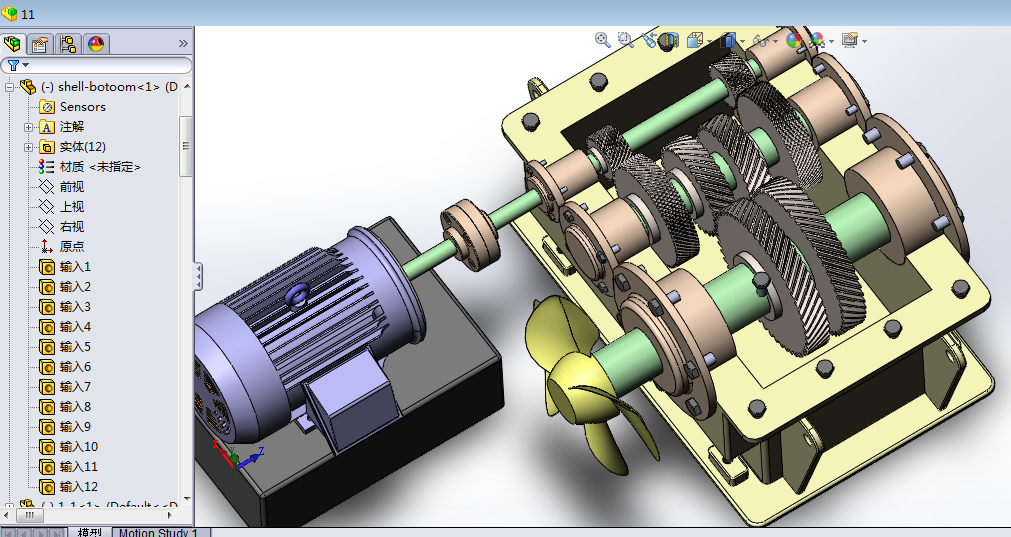Click the vertical scrollbar thumb in tree
Screen dimensions: 1011x537
click(x=186, y=146)
